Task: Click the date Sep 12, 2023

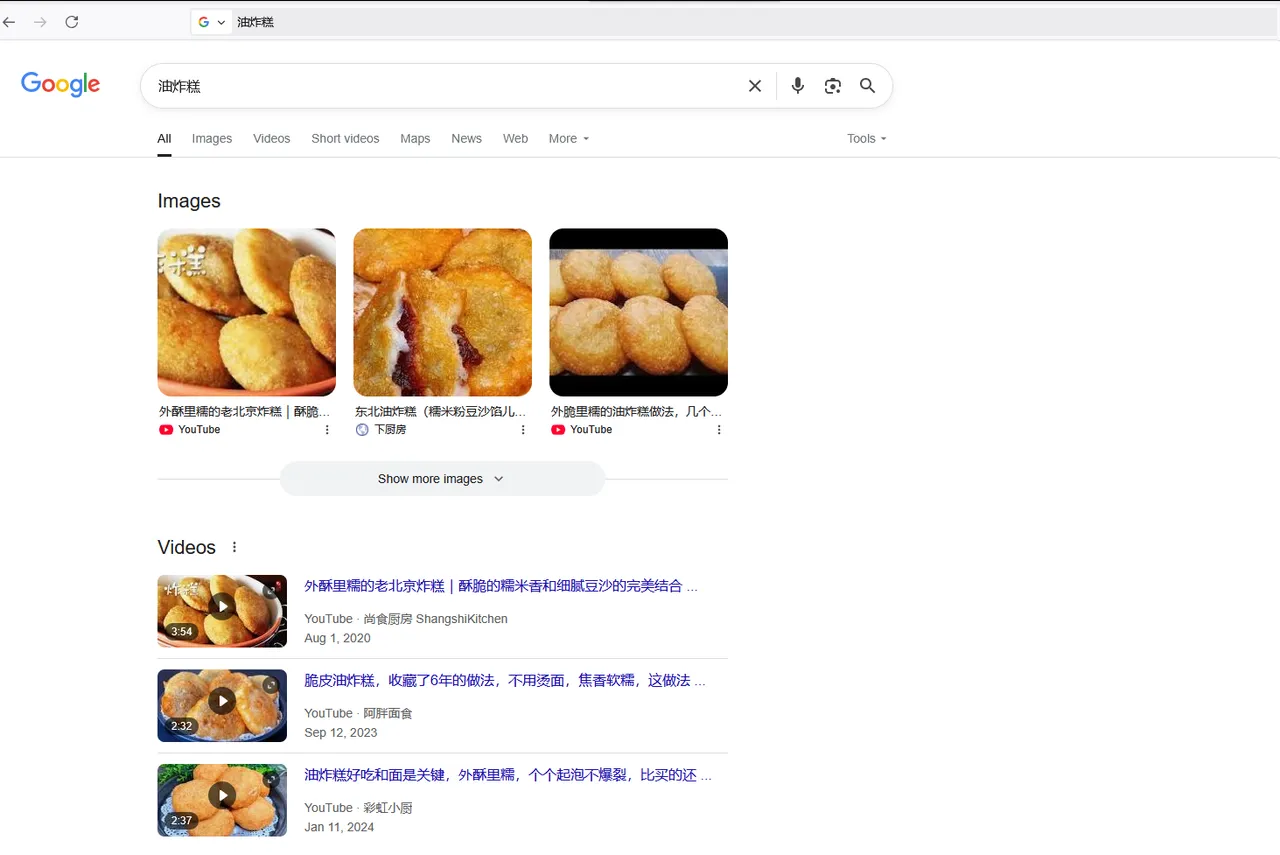Action: click(x=341, y=732)
